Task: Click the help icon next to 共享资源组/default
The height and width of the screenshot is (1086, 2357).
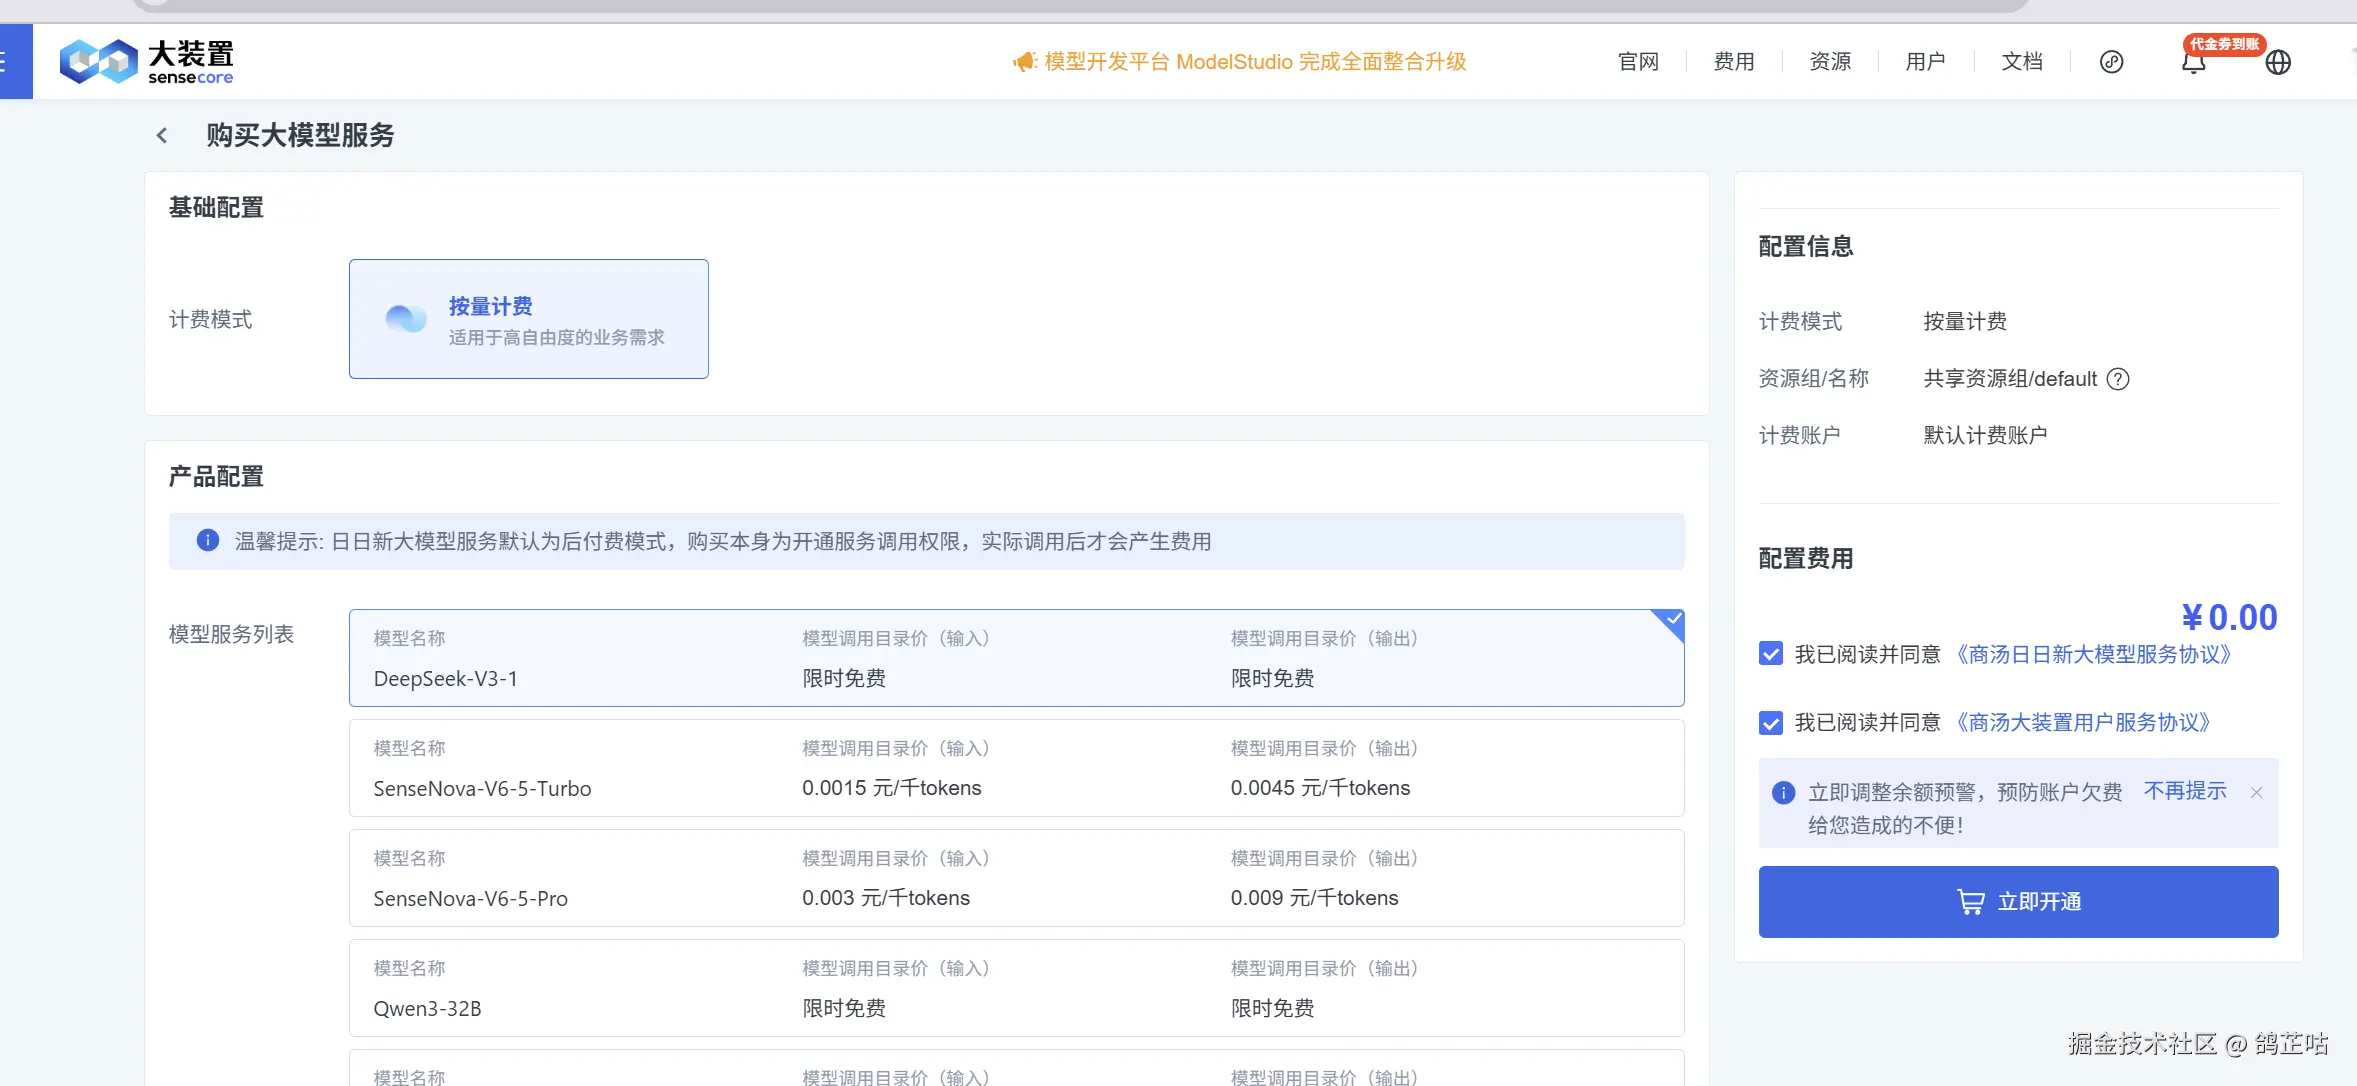Action: click(x=2118, y=379)
